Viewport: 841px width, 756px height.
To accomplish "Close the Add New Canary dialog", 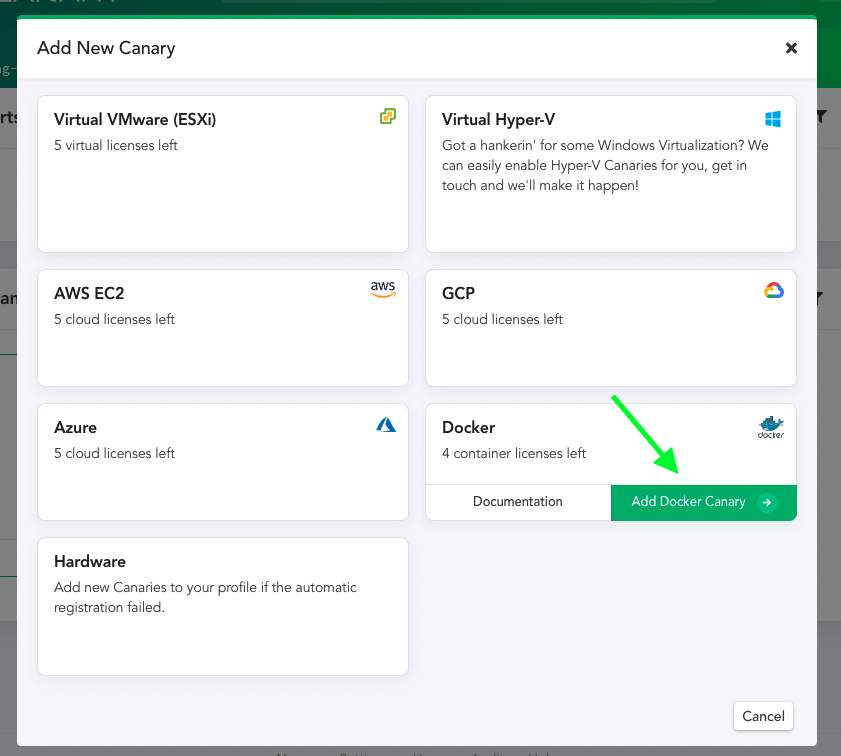I will click(x=791, y=48).
